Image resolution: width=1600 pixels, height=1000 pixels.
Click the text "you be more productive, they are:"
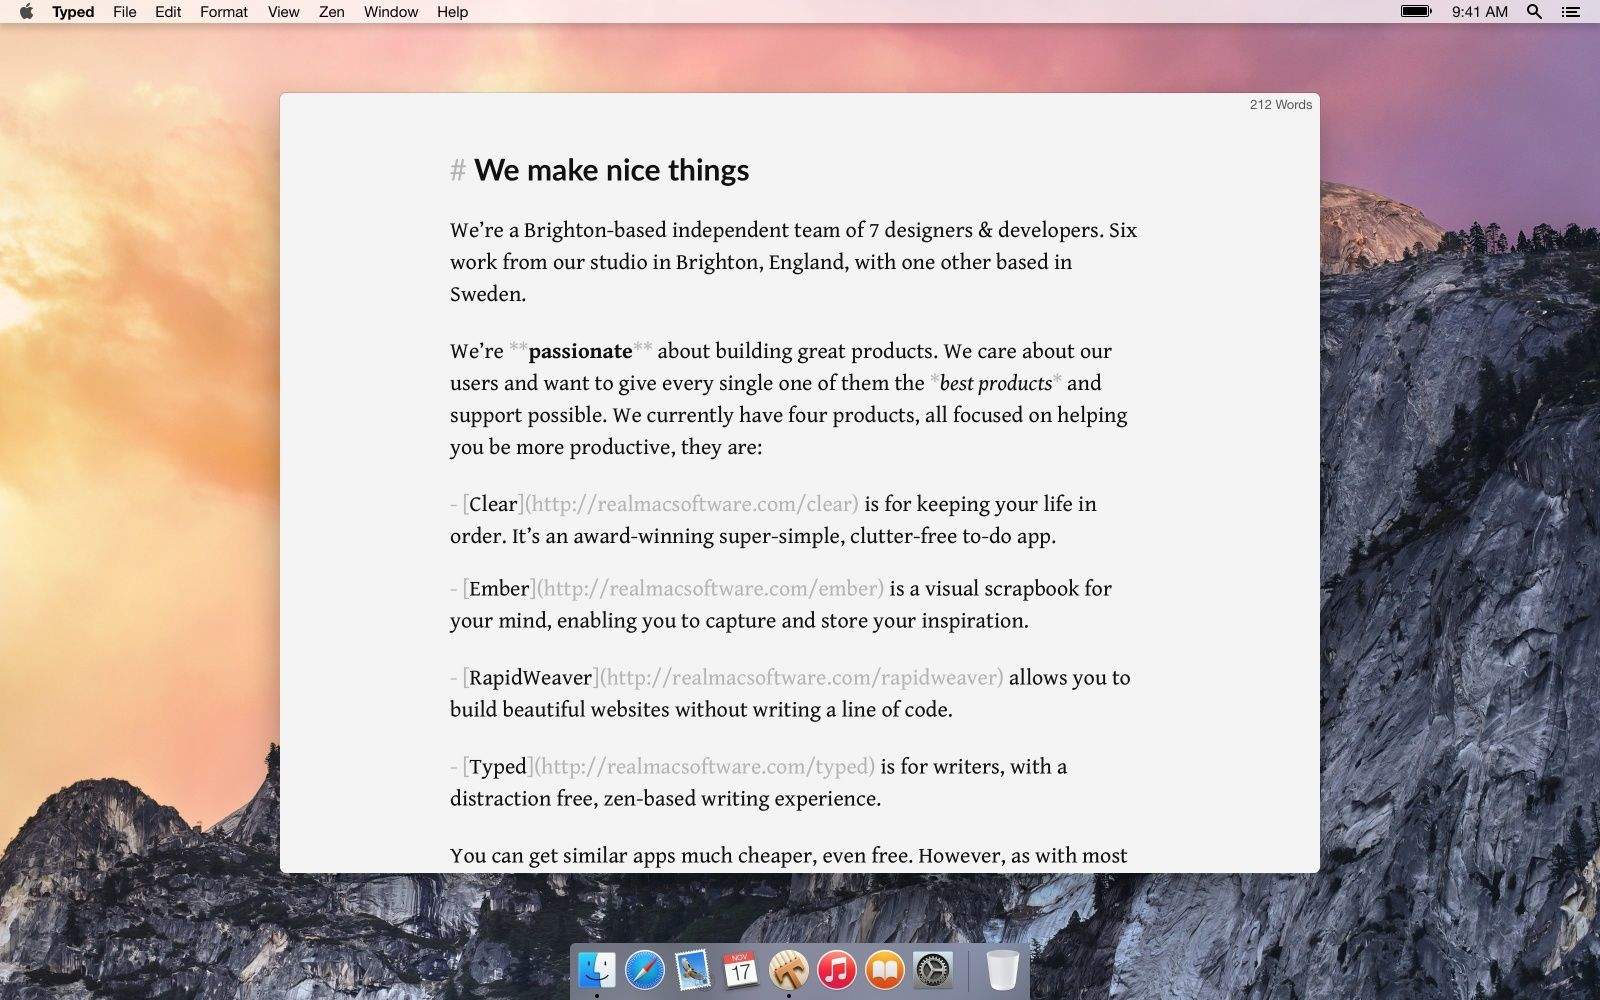tap(606, 448)
